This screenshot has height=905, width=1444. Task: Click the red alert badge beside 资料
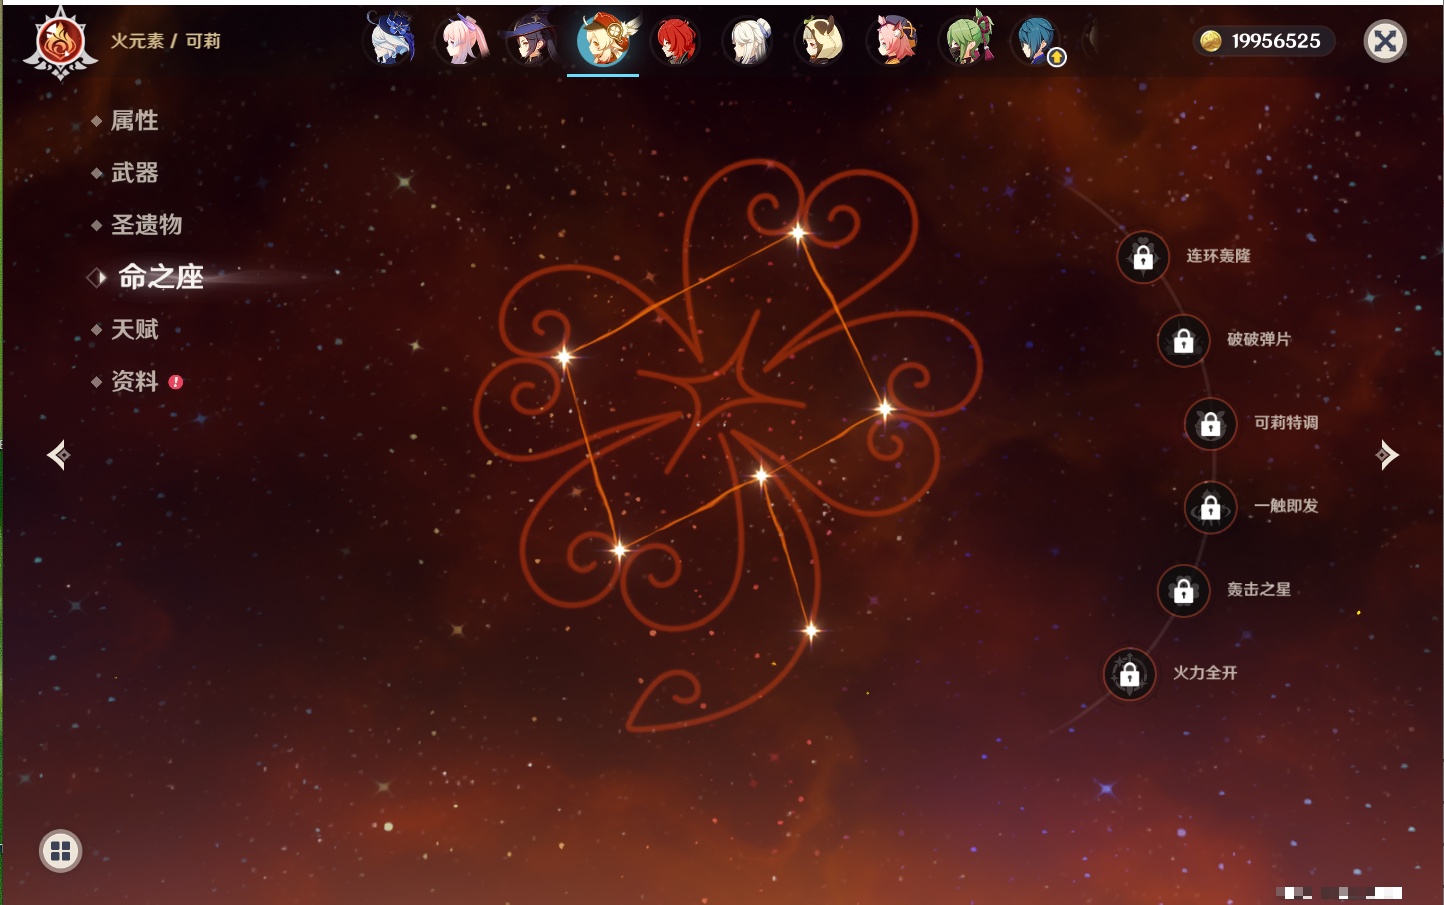tap(176, 382)
